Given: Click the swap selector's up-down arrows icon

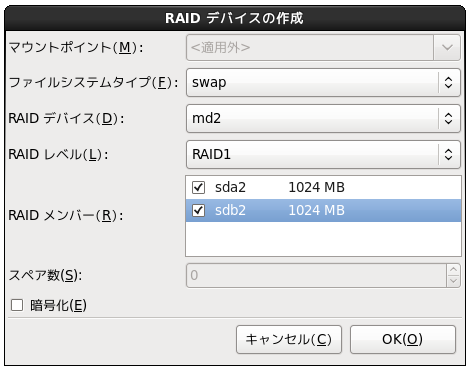Looking at the screenshot, I should tap(449, 82).
